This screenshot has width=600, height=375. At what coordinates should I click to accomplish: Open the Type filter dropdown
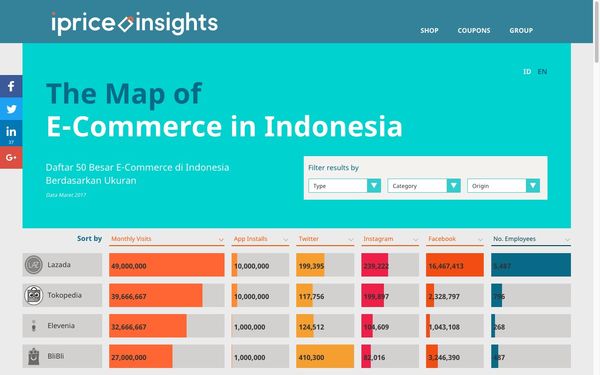click(344, 186)
